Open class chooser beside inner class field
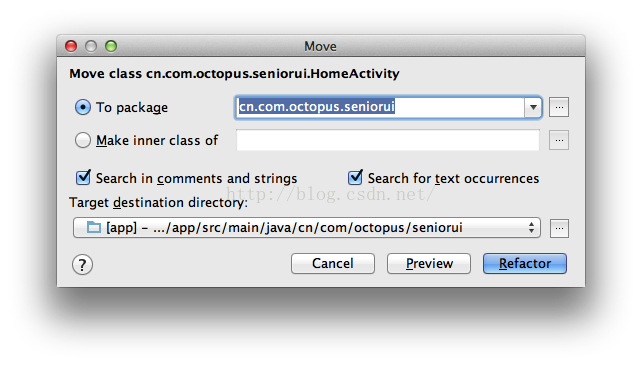Screen dimensions: 642x366 point(559,140)
